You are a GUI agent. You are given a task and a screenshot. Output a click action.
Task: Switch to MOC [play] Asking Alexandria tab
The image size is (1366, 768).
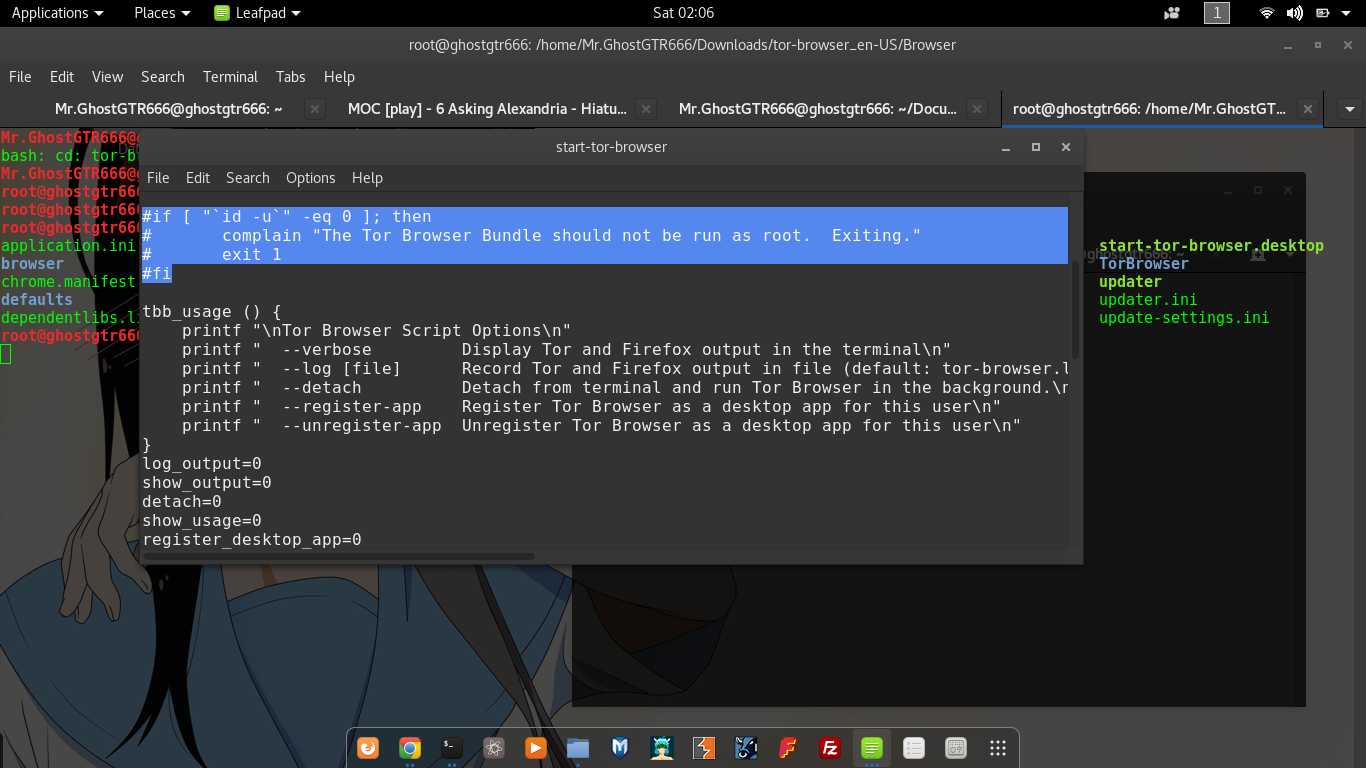(488, 109)
